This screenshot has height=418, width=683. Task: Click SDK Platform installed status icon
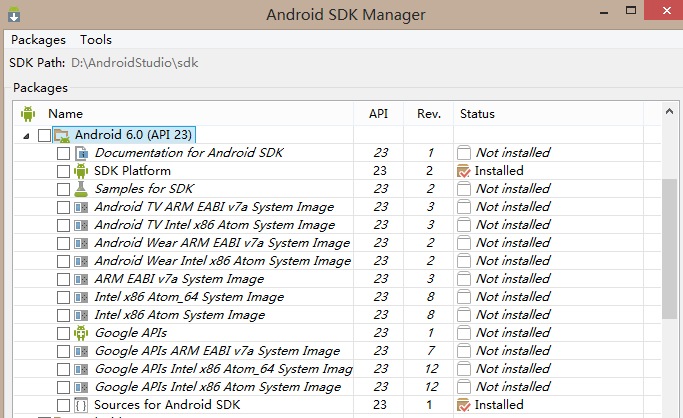click(464, 171)
